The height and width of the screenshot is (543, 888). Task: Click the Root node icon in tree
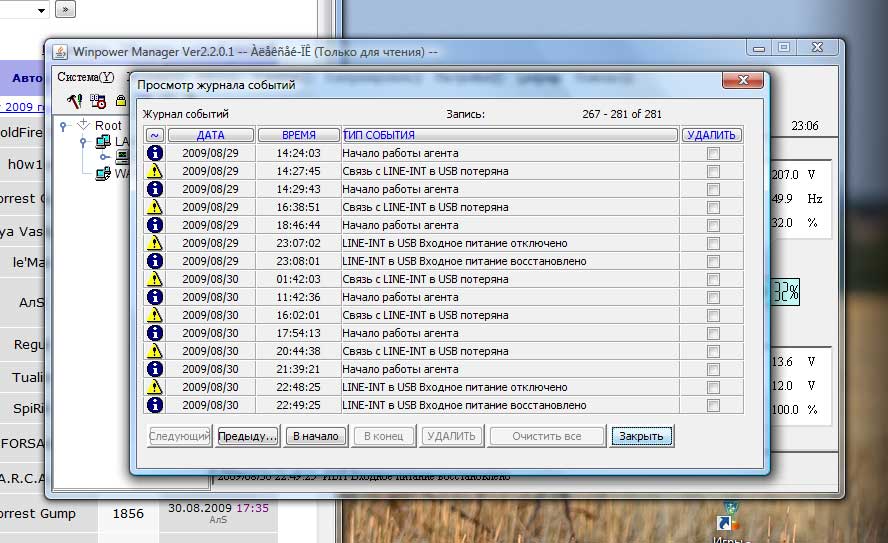[x=83, y=124]
